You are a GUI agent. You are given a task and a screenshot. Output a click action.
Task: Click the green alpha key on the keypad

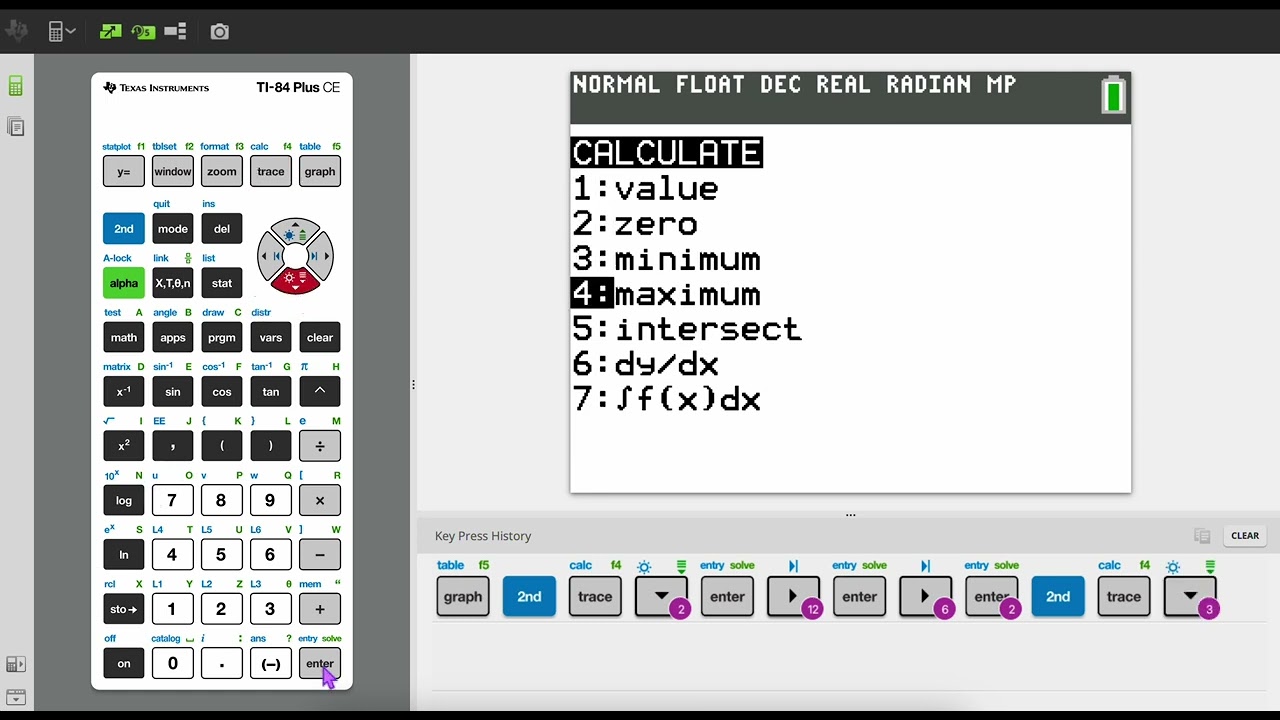pyautogui.click(x=124, y=283)
